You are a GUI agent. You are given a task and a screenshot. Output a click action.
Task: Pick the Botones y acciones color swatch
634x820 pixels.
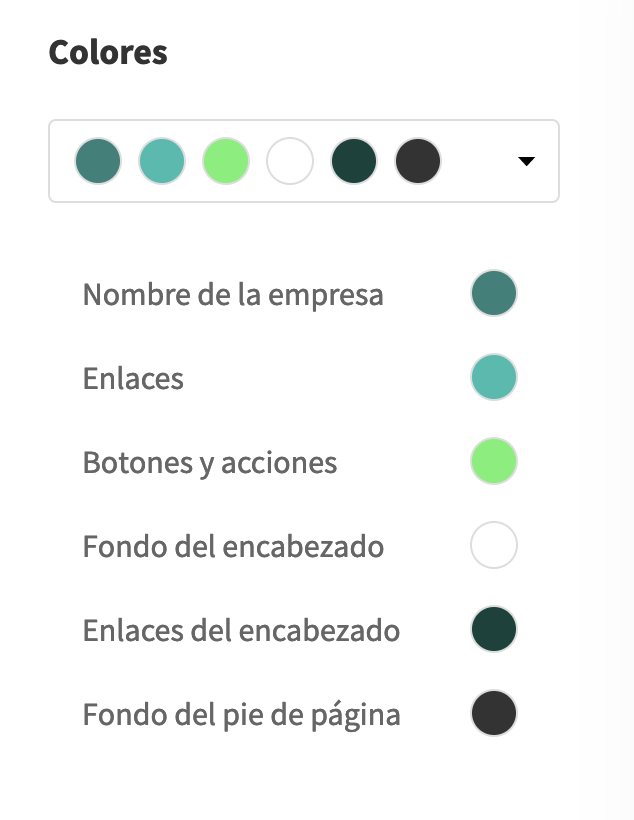493,463
